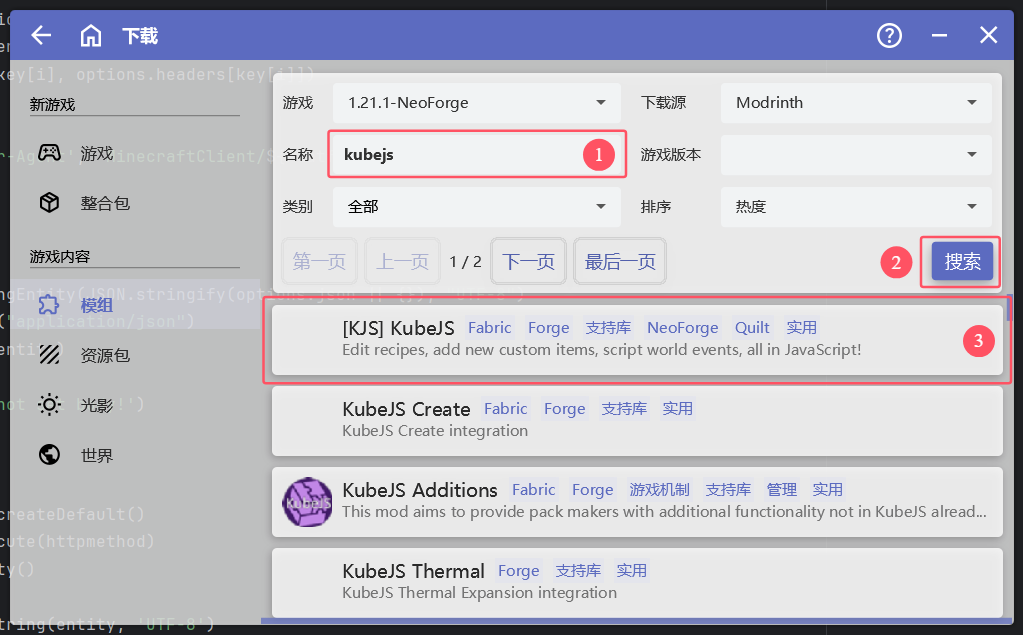
Task: Click the Quilt tag on [KJS] KubeJS
Action: coord(752,328)
